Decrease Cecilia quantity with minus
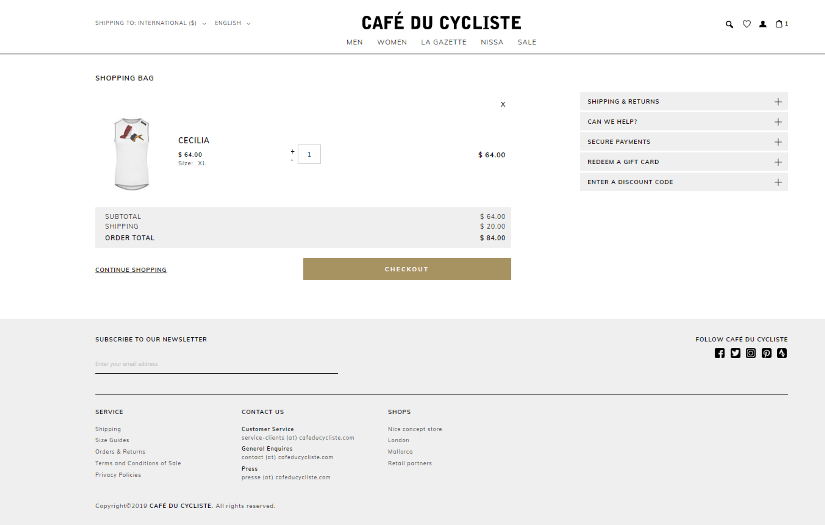The width and height of the screenshot is (825, 525). [292, 159]
